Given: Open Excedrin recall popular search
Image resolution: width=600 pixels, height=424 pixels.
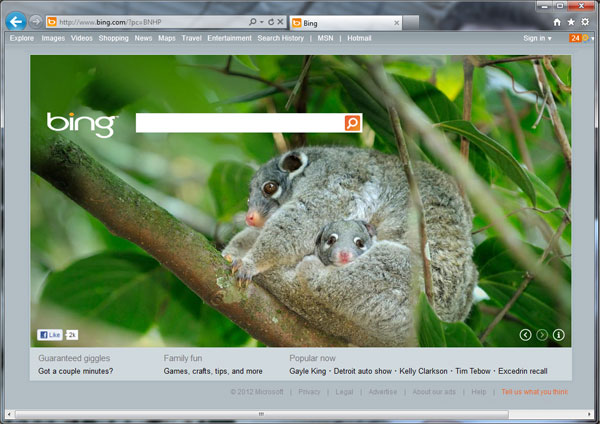Looking at the screenshot, I should tap(523, 371).
